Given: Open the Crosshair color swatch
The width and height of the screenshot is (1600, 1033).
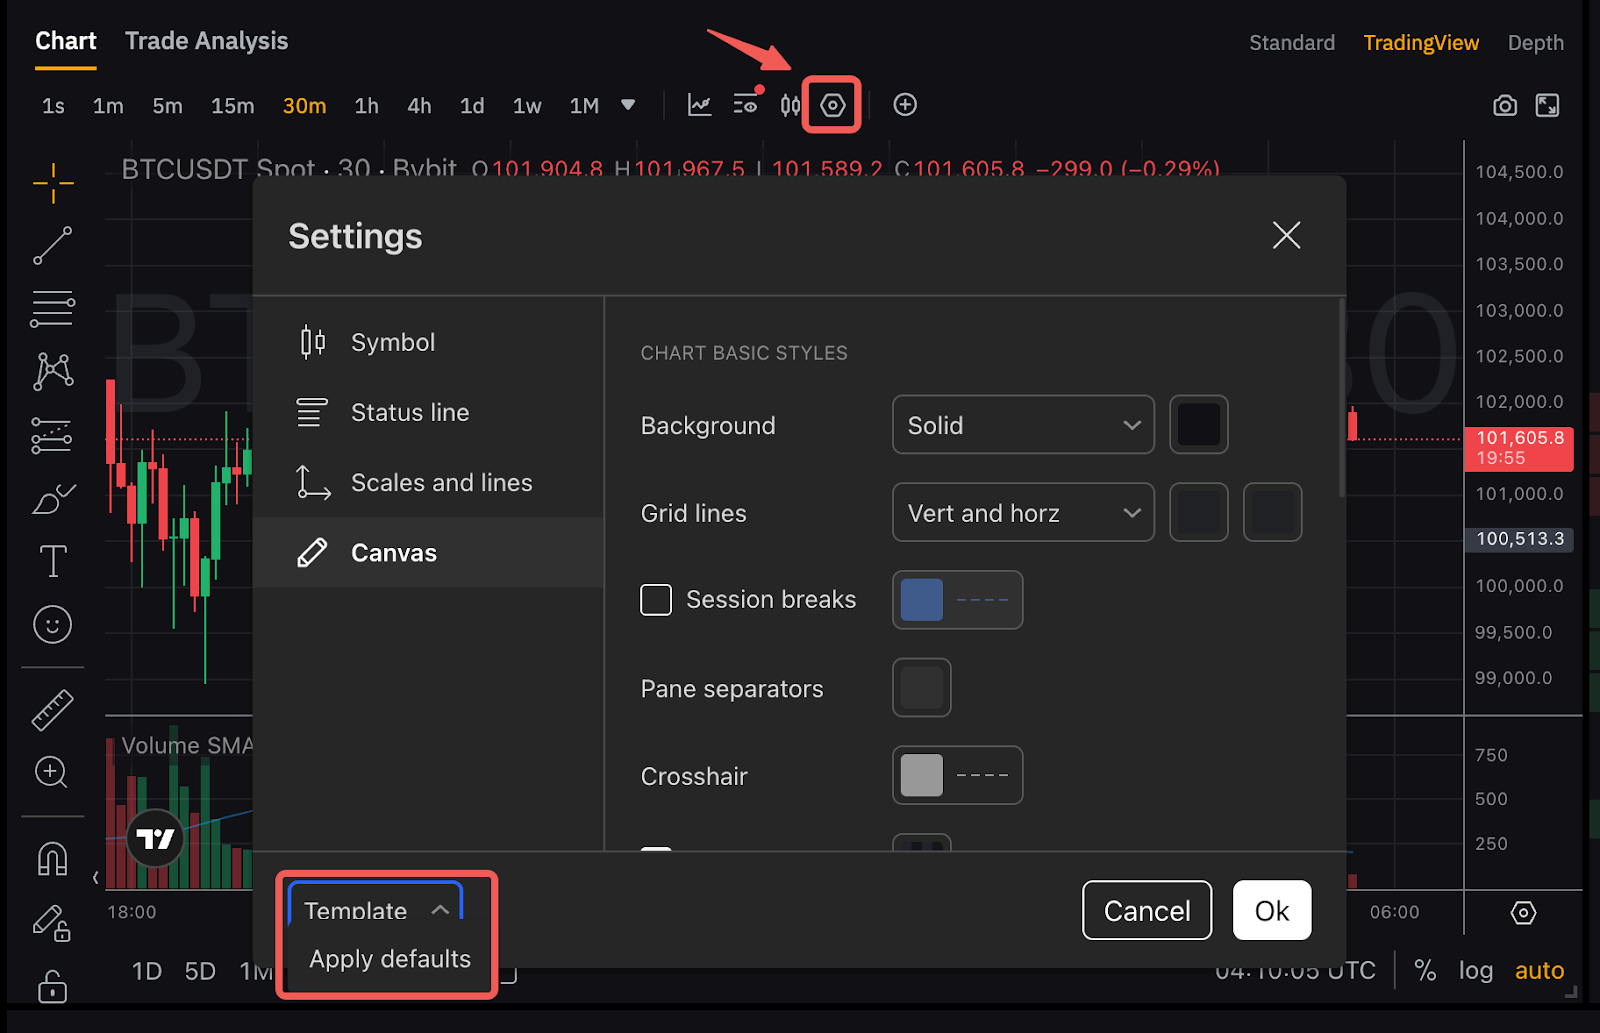Looking at the screenshot, I should [x=922, y=775].
